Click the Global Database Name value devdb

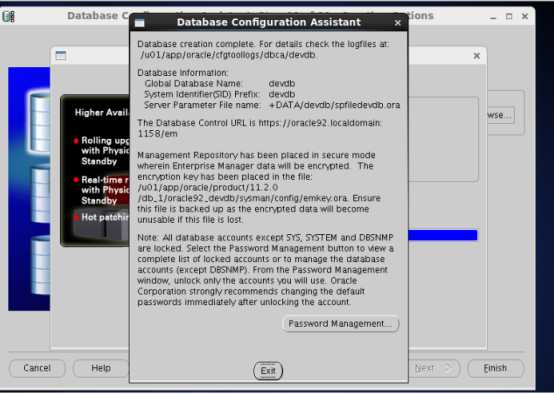click(282, 84)
